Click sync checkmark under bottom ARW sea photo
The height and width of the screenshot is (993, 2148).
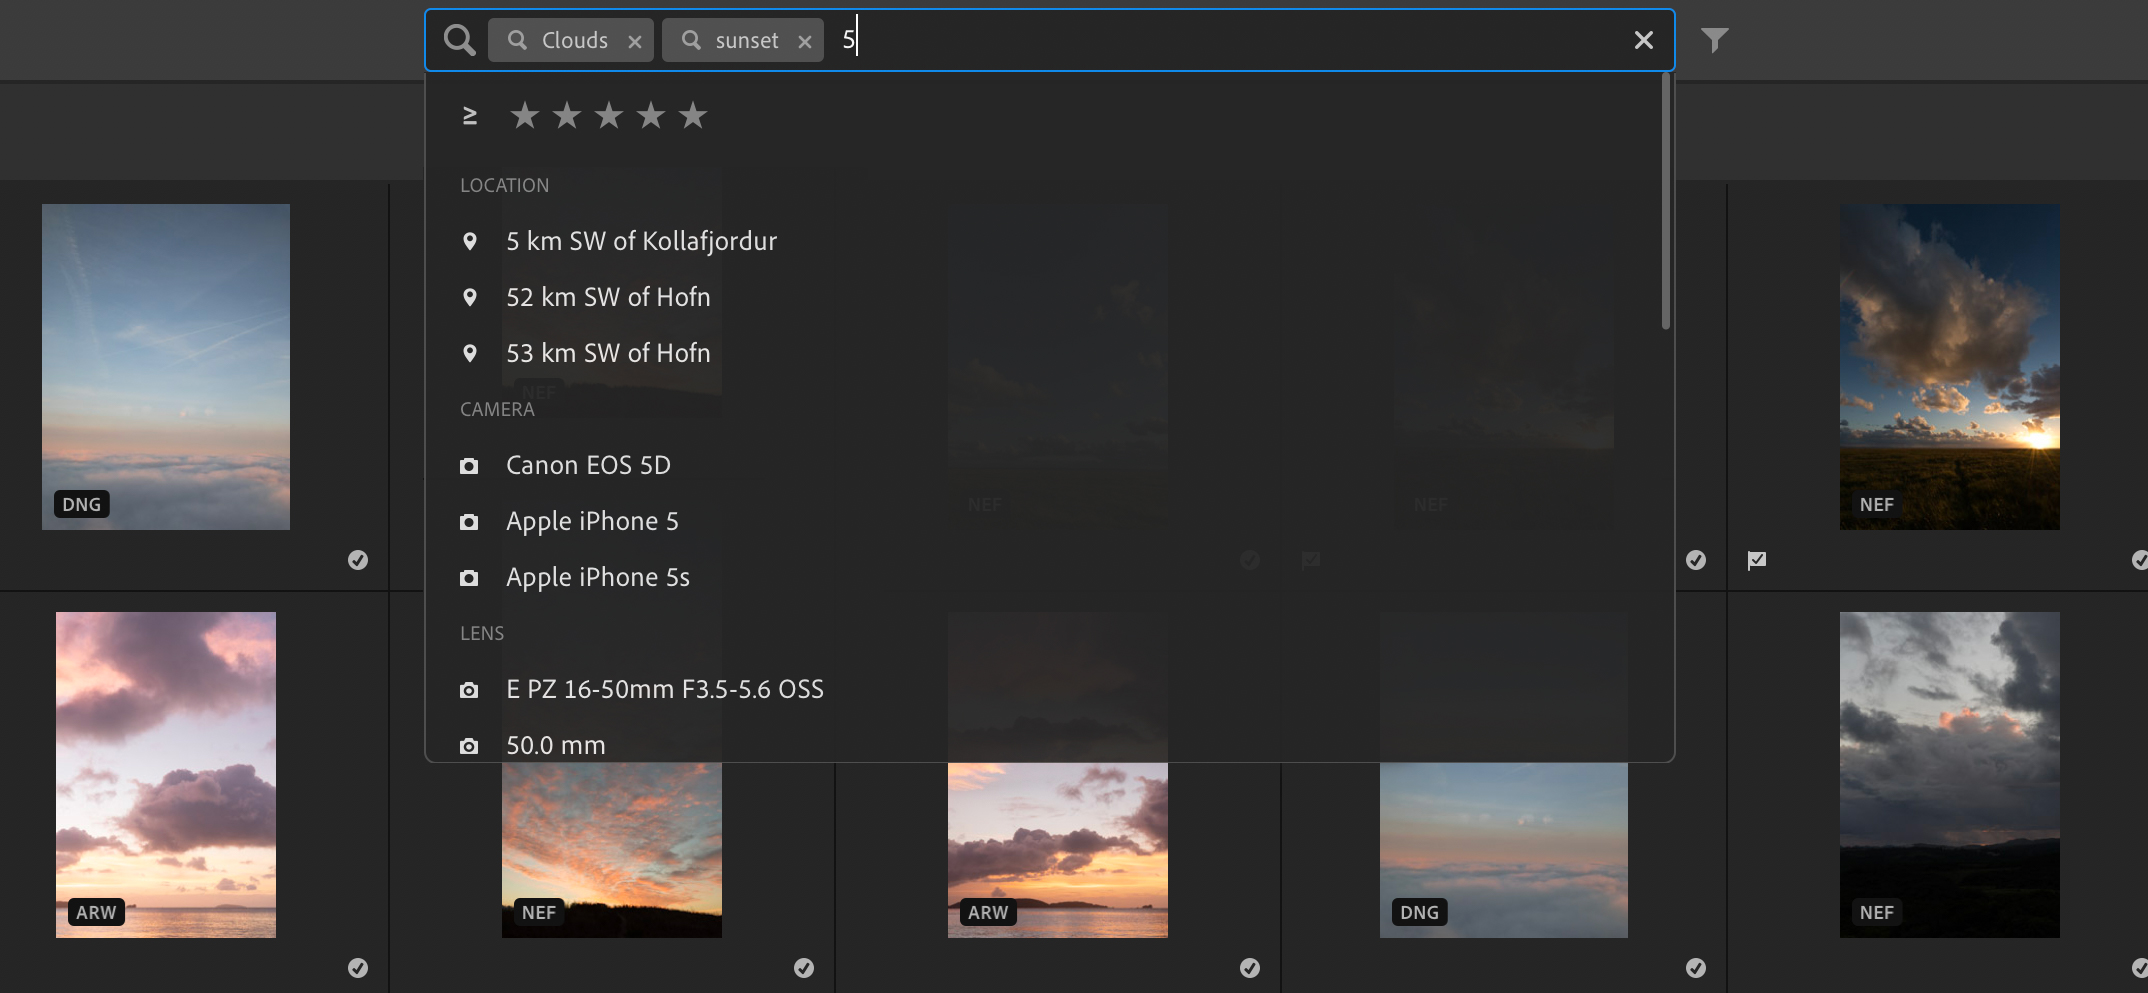pyautogui.click(x=1250, y=968)
